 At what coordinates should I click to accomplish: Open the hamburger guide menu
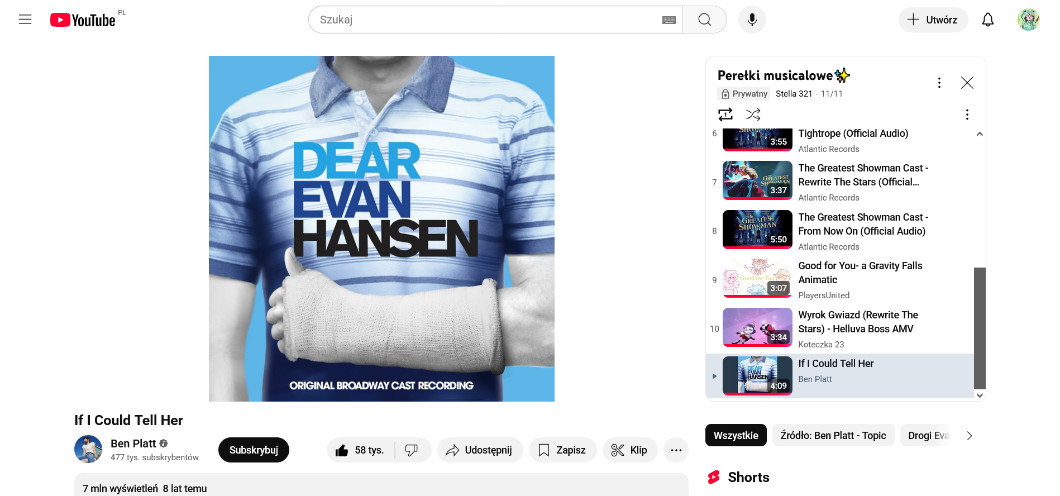pyautogui.click(x=25, y=20)
